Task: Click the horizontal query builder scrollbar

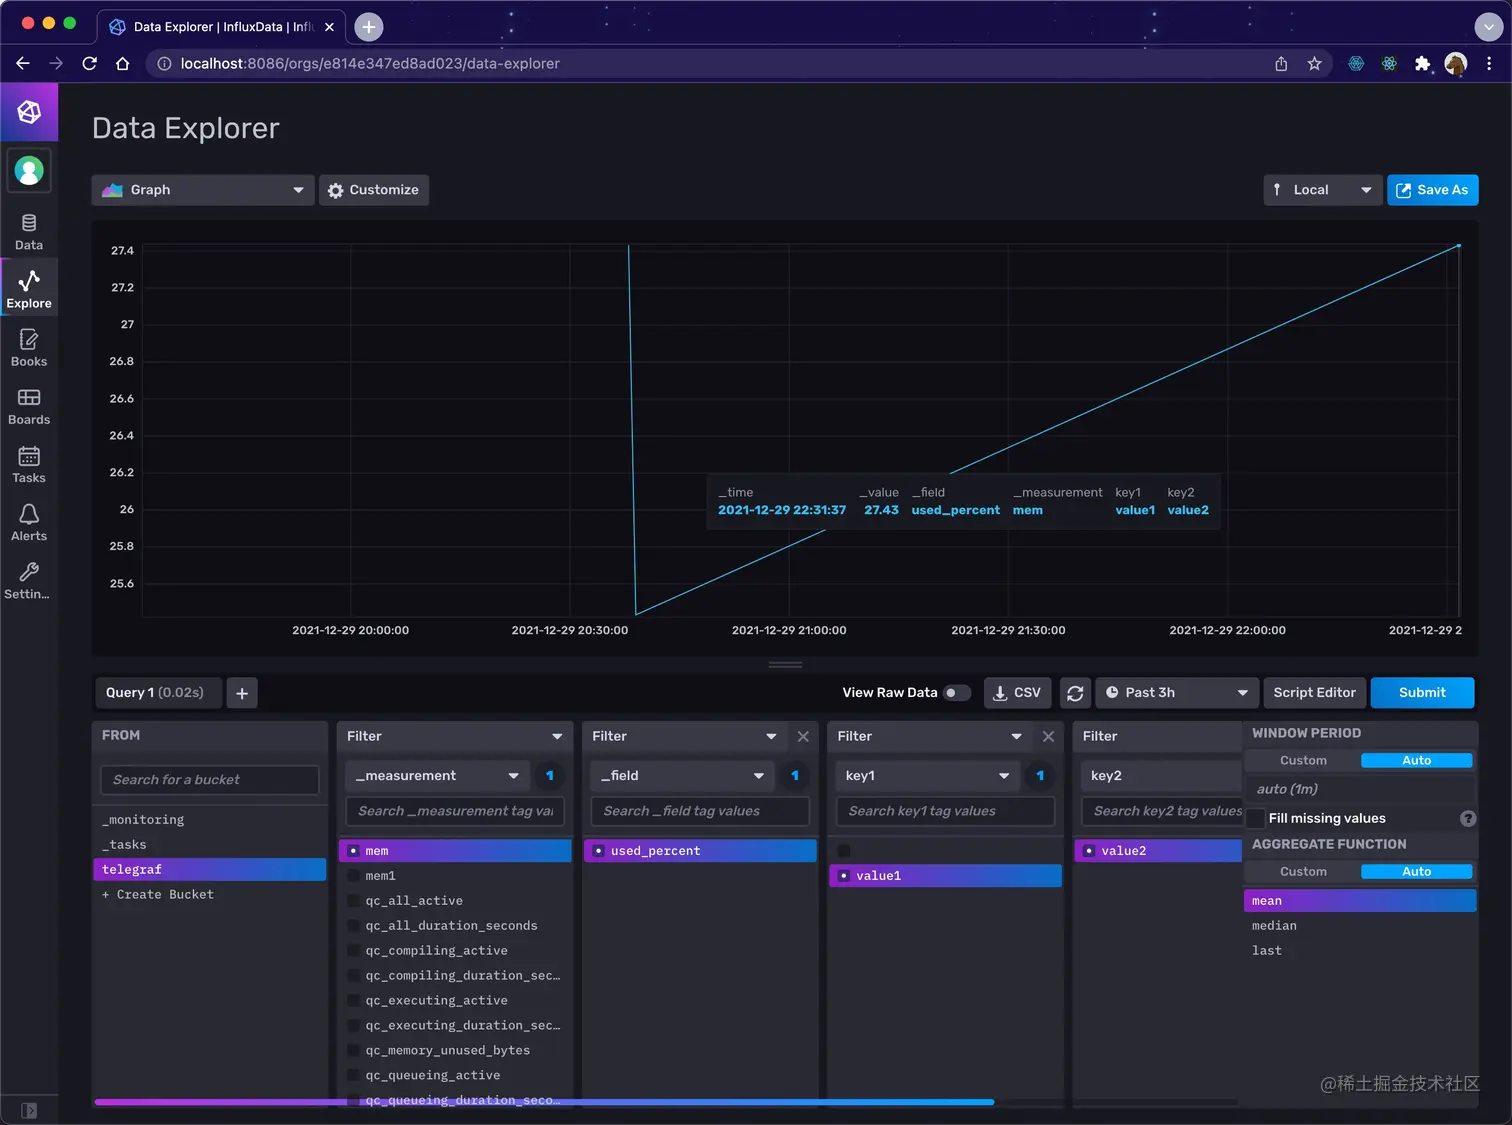Action: [545, 1102]
